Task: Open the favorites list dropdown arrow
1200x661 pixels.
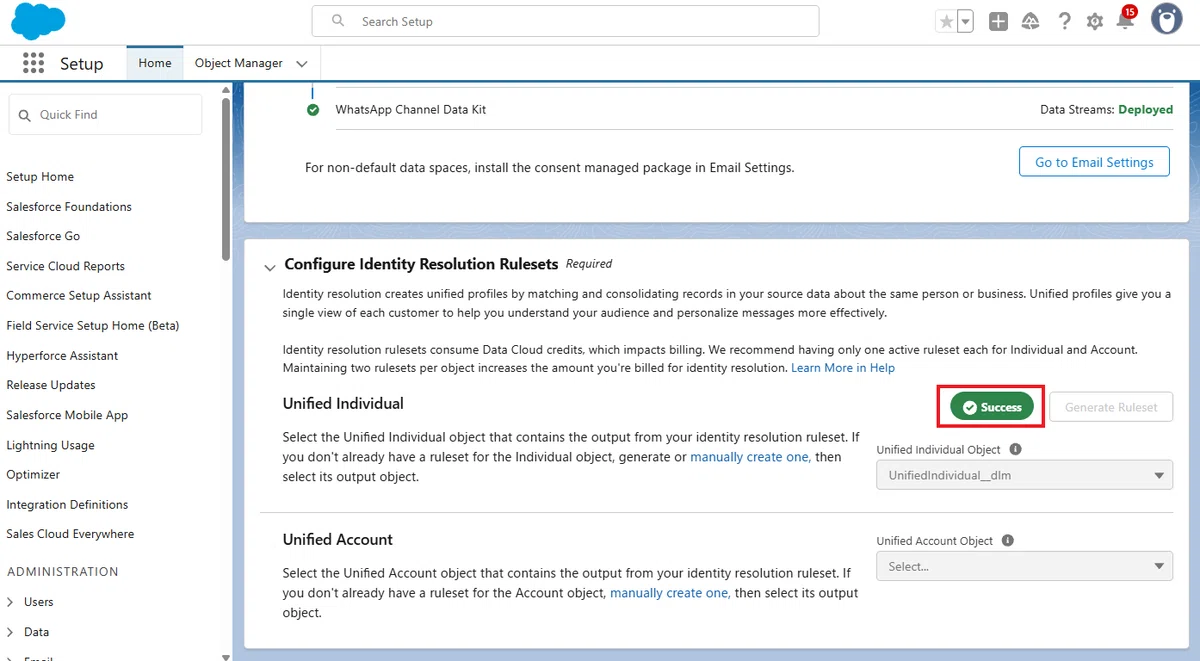Action: (x=965, y=21)
